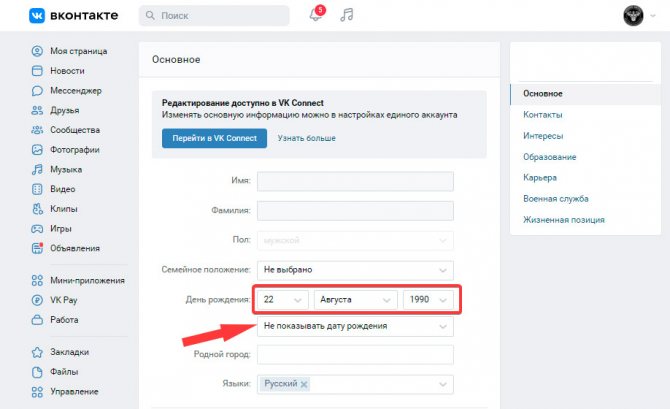The image size is (670, 409).
Task: Click the VK logo icon
Action: (x=37, y=15)
